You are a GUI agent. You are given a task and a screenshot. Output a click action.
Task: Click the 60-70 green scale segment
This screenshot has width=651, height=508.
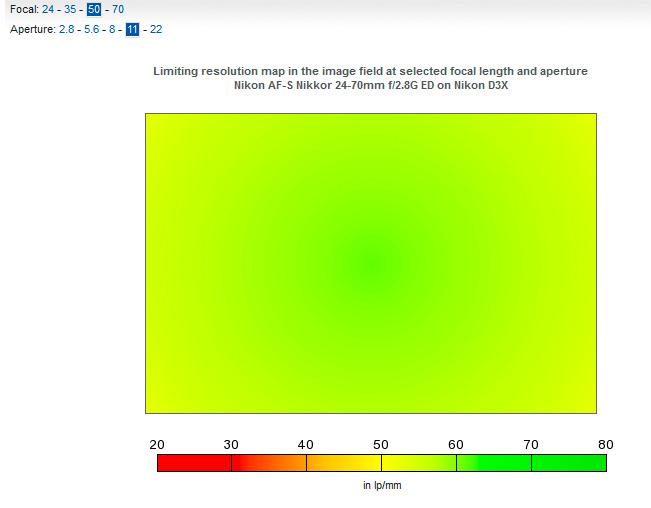(x=494, y=463)
